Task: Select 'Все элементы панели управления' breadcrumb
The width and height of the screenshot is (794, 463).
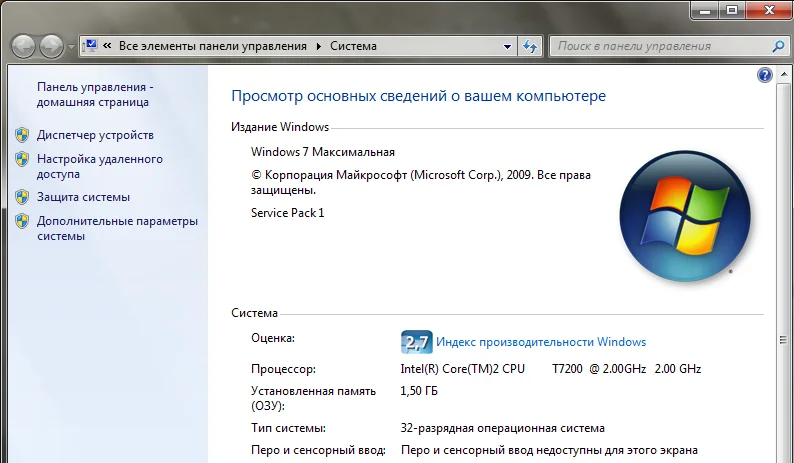Action: [x=213, y=46]
